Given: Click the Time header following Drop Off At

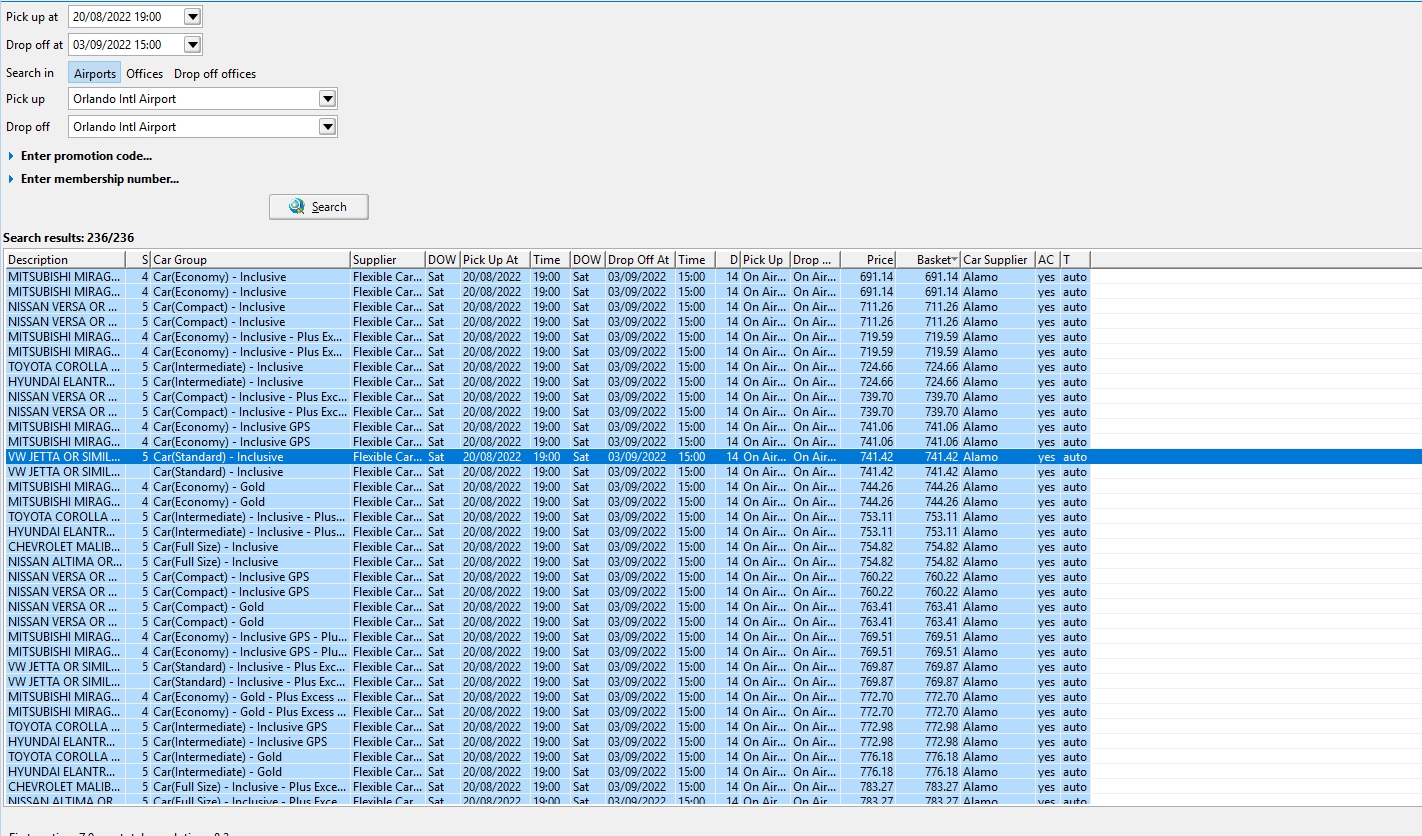Looking at the screenshot, I should pyautogui.click(x=695, y=260).
